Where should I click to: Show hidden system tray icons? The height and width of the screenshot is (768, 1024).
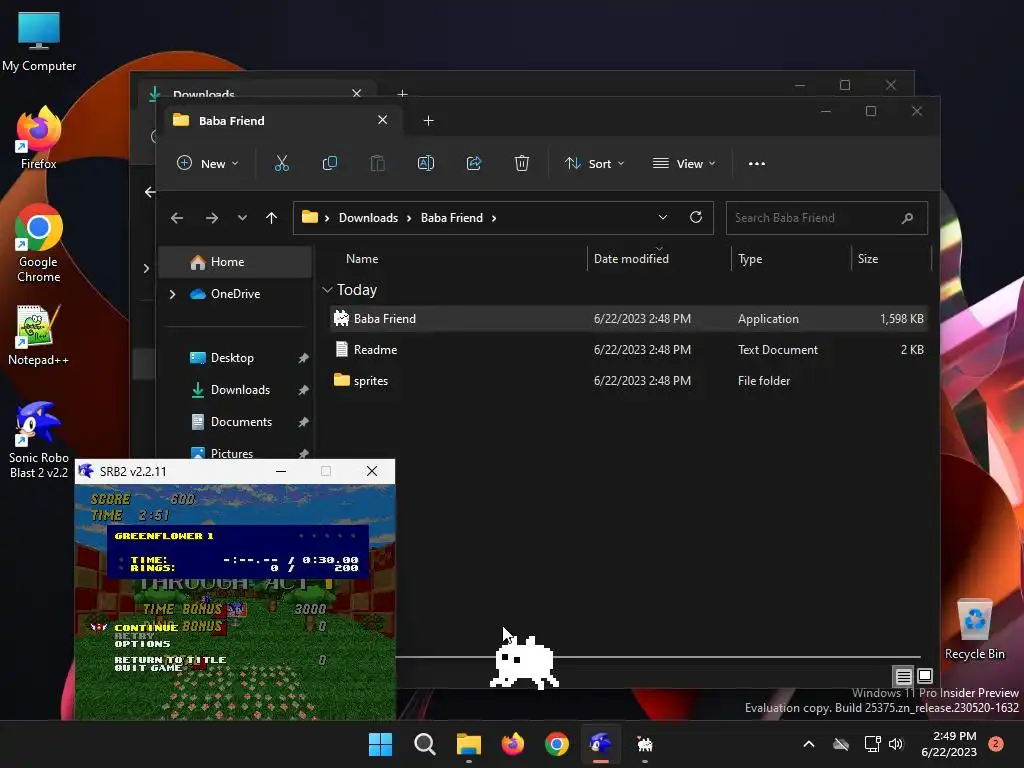tap(808, 744)
